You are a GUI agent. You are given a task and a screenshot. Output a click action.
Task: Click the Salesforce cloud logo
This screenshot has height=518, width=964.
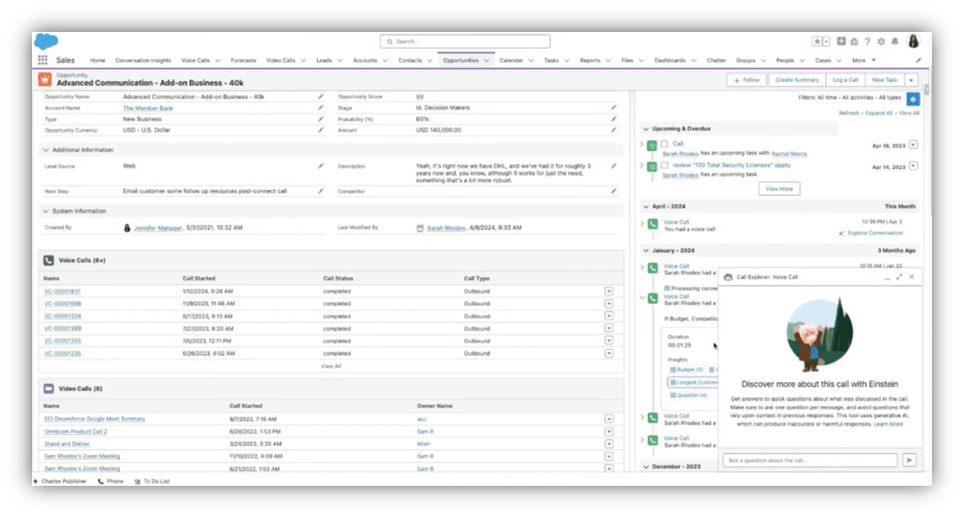coord(46,41)
